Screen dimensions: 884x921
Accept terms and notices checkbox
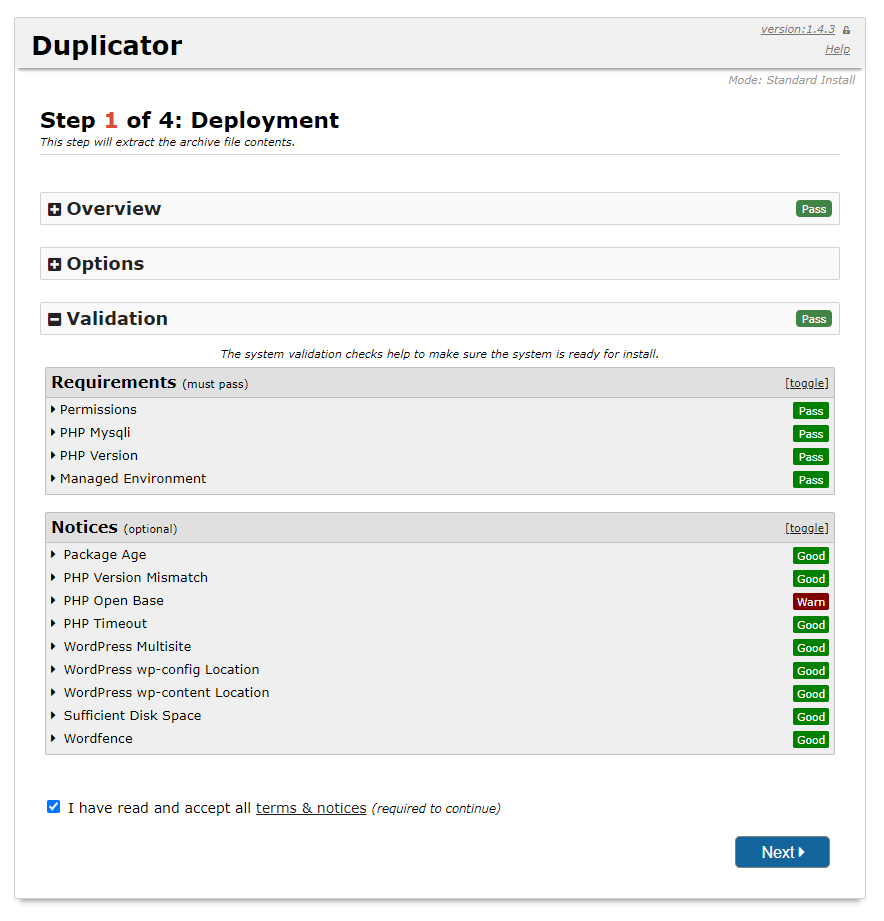pyautogui.click(x=53, y=806)
